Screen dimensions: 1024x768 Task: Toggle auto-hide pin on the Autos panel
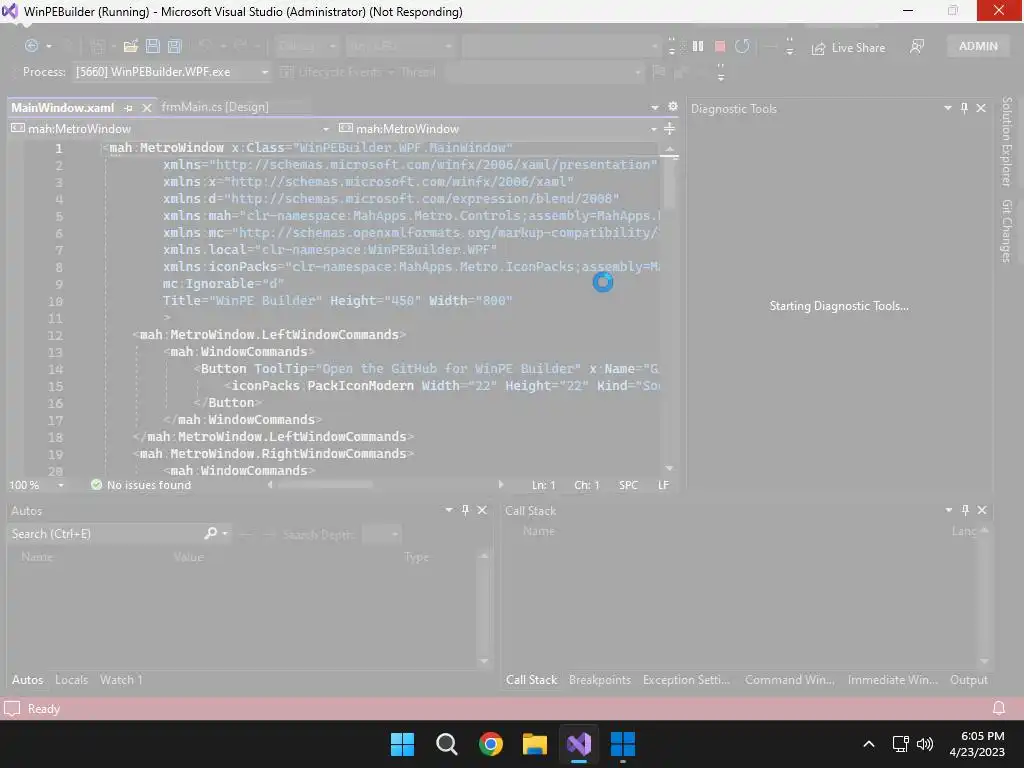[x=466, y=510]
